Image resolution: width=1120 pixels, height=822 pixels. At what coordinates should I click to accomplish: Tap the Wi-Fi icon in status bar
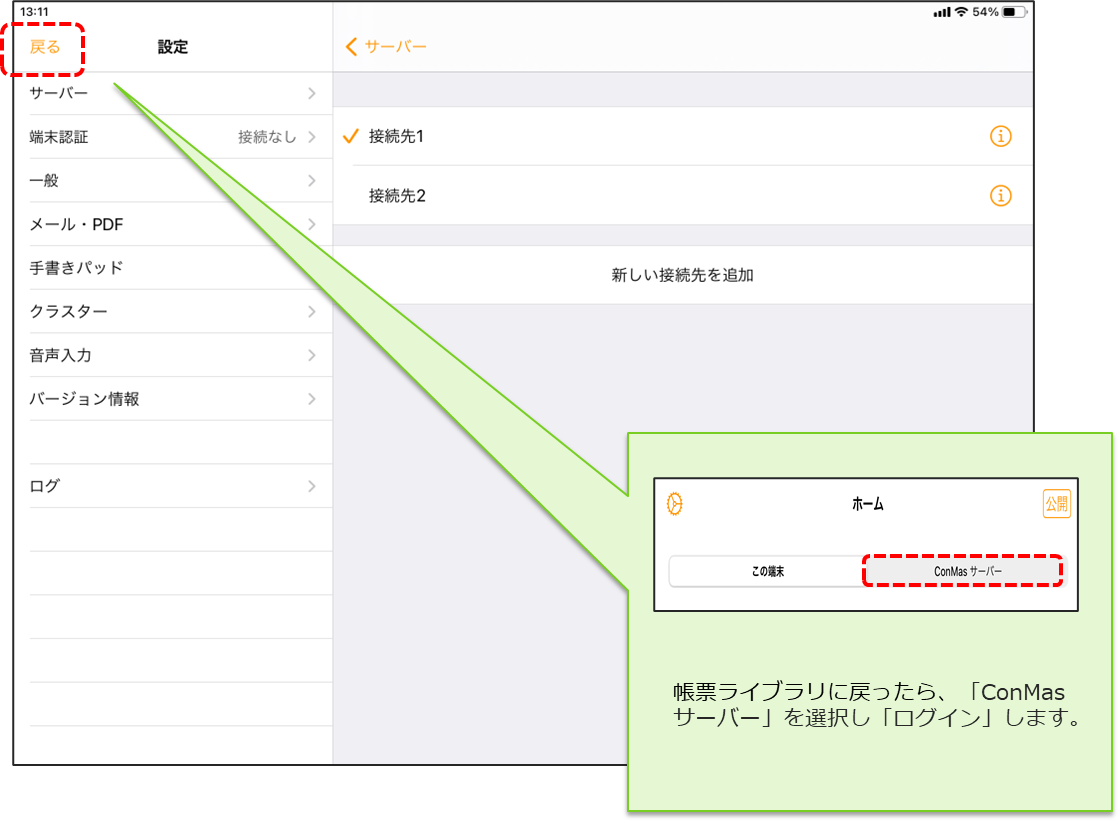click(961, 12)
